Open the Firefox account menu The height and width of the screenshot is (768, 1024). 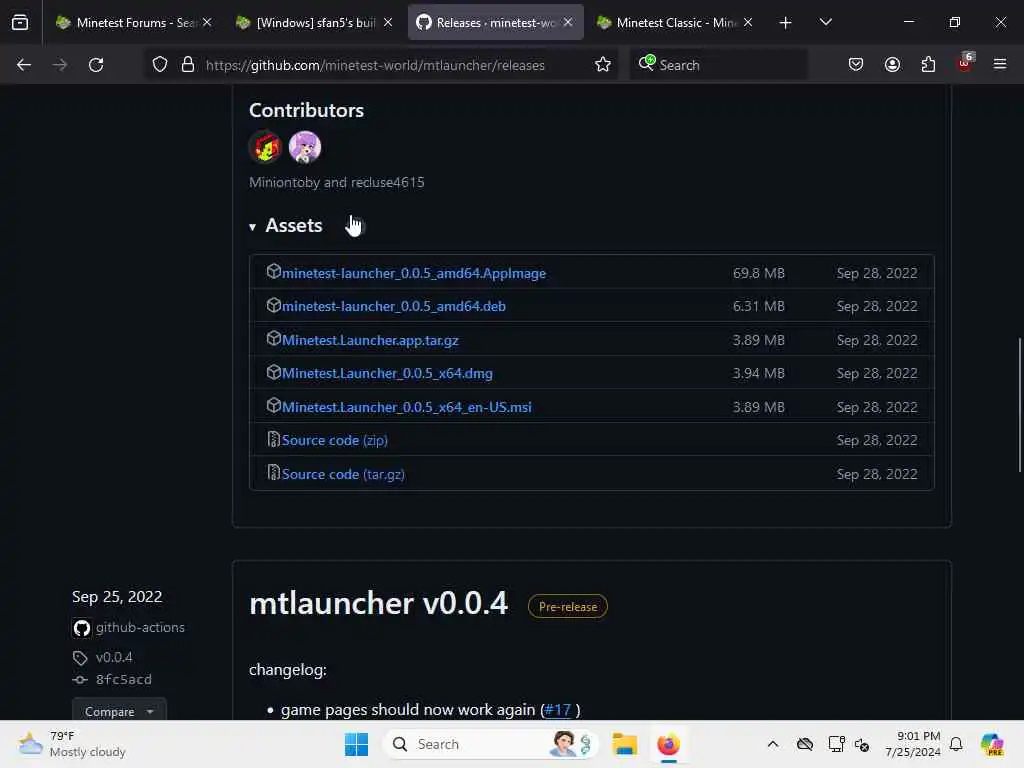click(x=892, y=65)
